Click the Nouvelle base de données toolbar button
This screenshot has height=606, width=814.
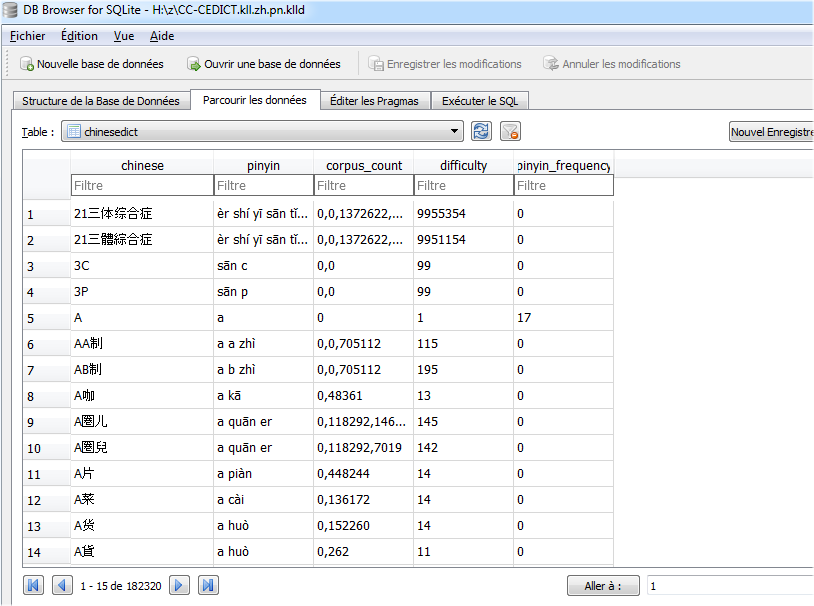92,64
